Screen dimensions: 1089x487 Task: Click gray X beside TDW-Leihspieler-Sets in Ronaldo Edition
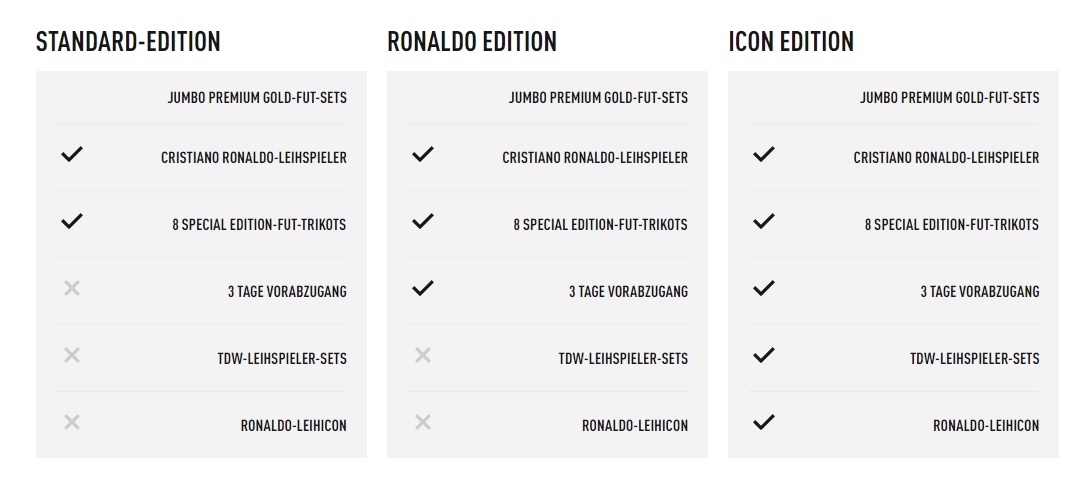[422, 355]
